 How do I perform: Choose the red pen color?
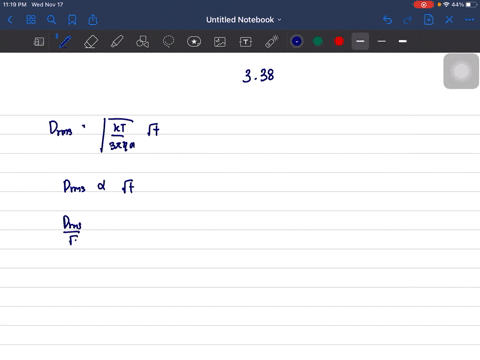point(339,41)
